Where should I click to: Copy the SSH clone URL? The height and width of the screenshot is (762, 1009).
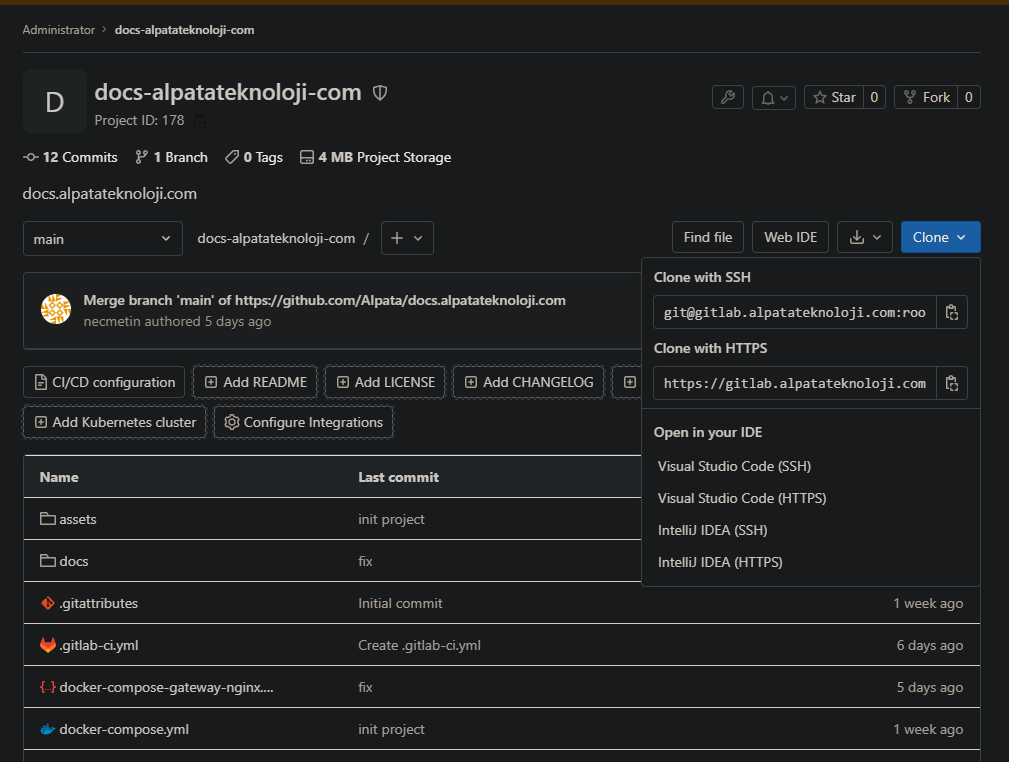952,312
